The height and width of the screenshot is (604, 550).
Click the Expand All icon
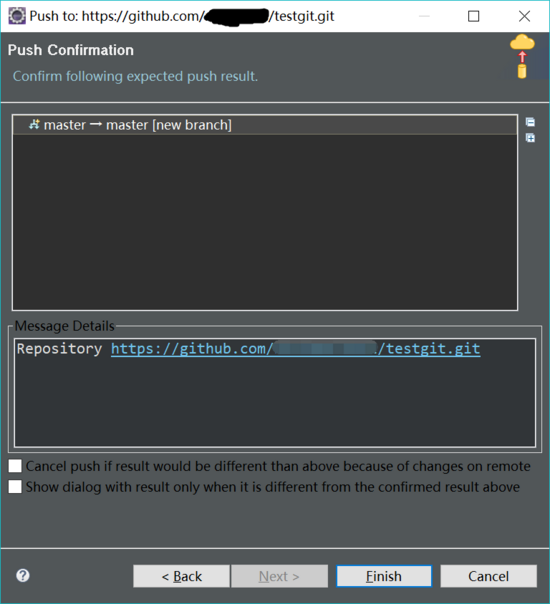[530, 138]
